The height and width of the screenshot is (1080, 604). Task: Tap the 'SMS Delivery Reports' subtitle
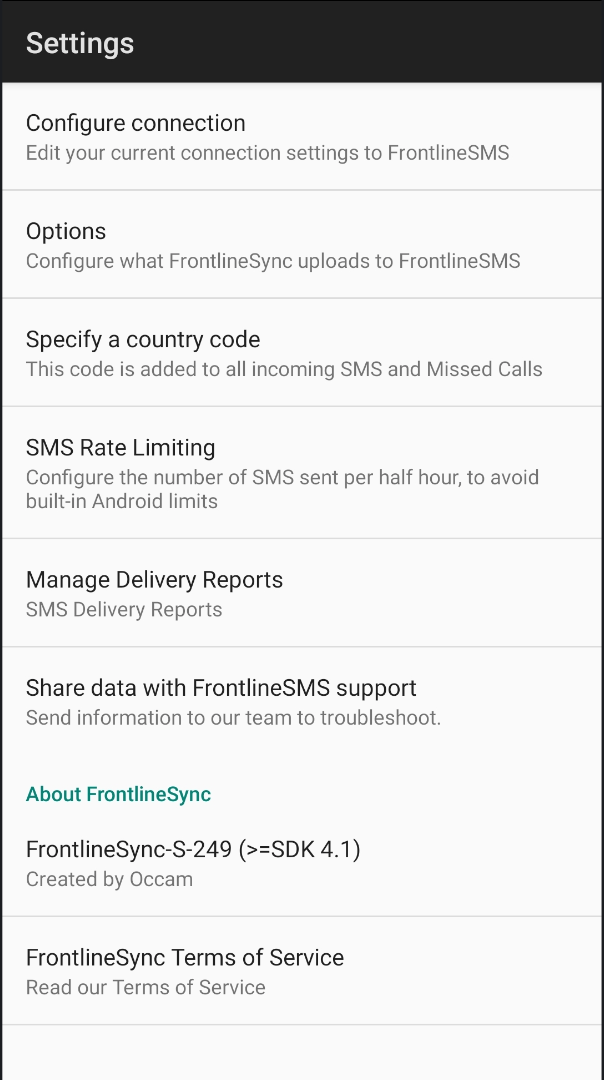(x=124, y=609)
